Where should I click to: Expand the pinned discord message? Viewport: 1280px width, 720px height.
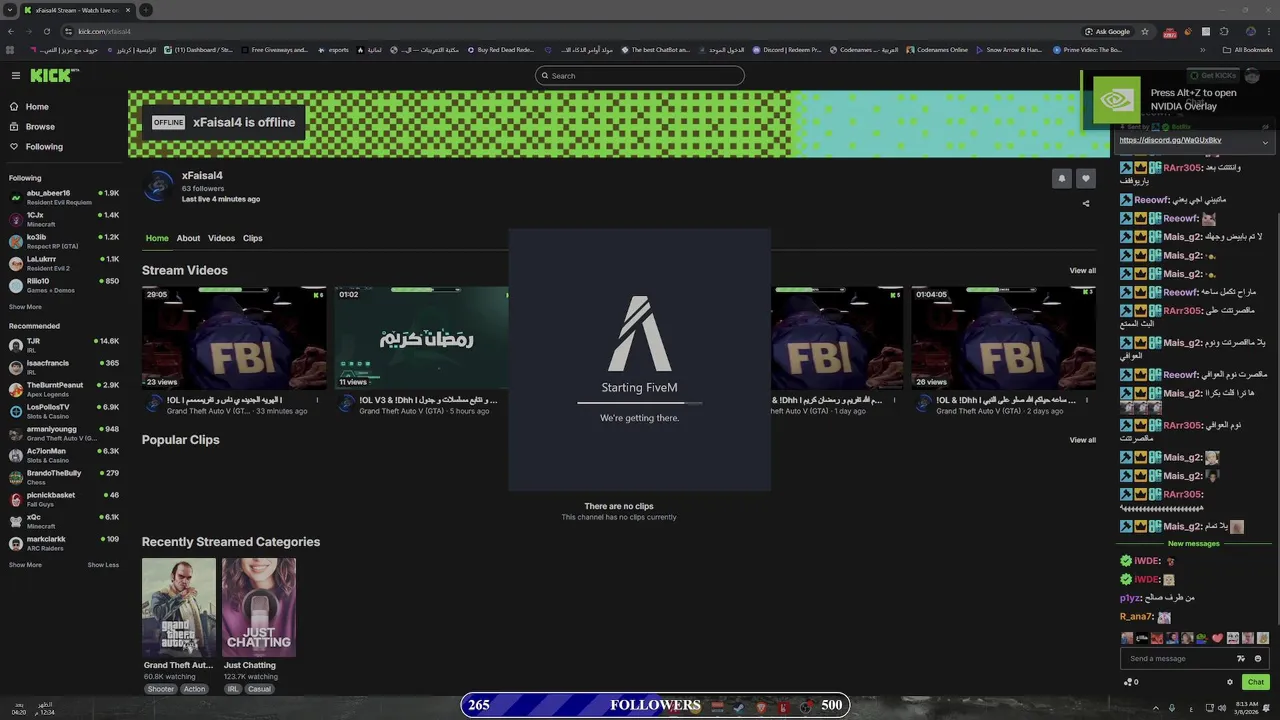[x=1265, y=142]
